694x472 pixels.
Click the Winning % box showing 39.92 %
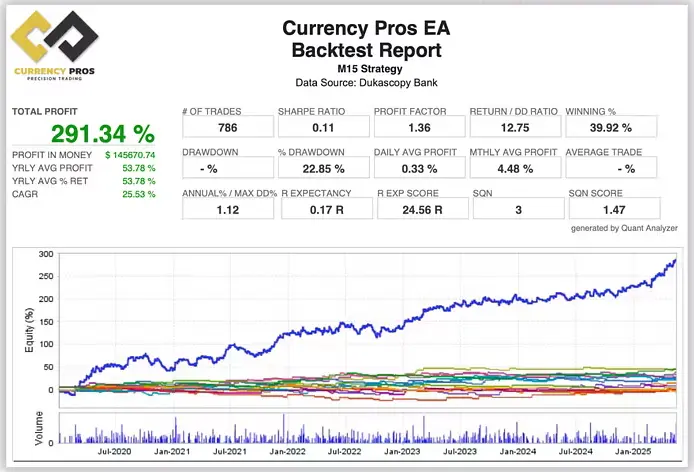coord(610,127)
